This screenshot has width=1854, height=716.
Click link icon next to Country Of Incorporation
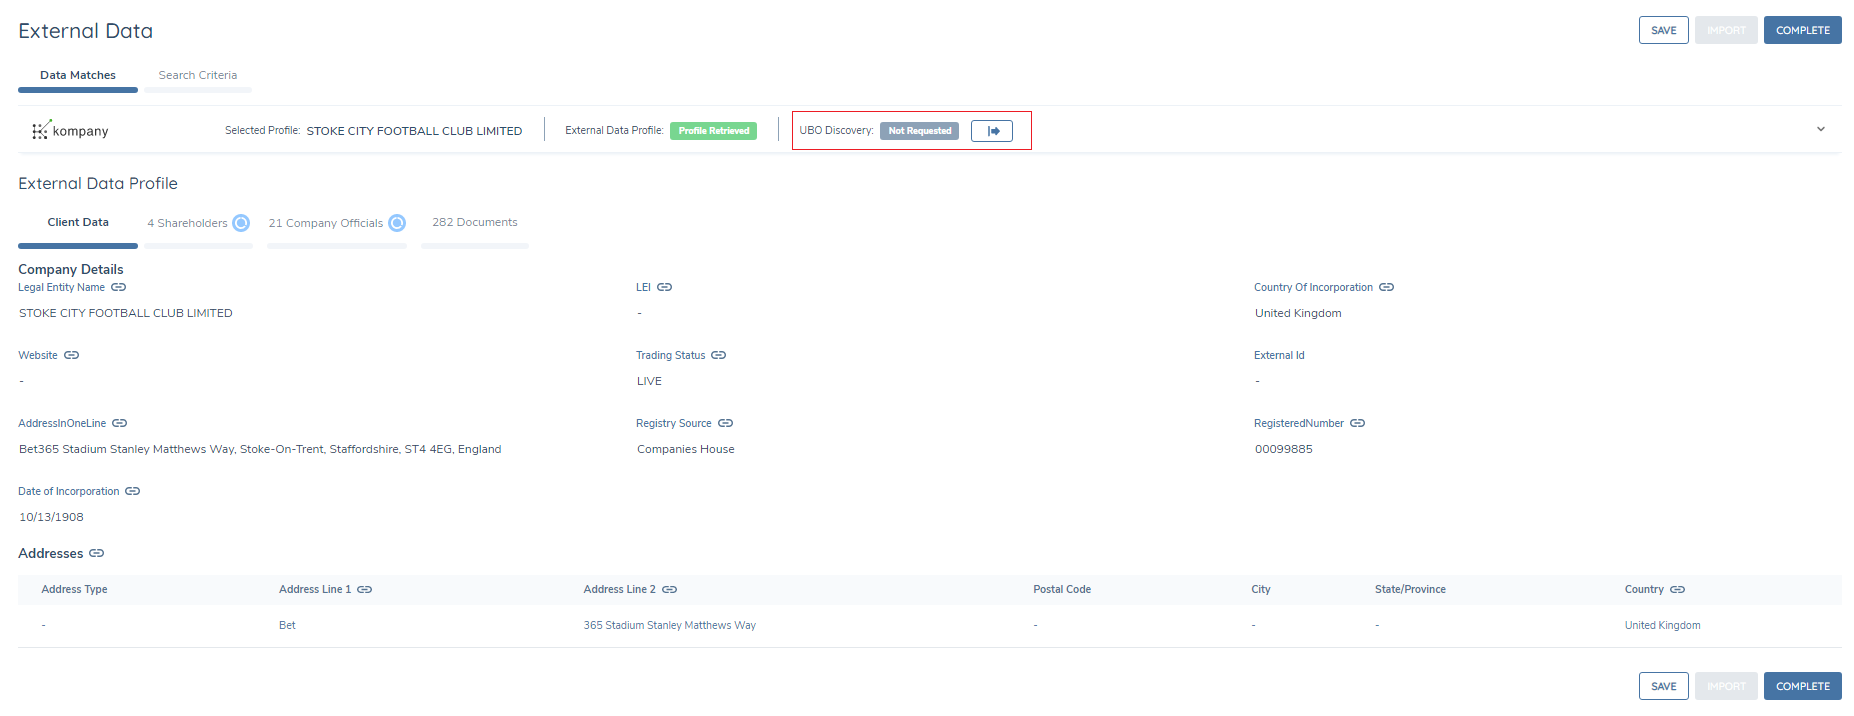pos(1386,287)
